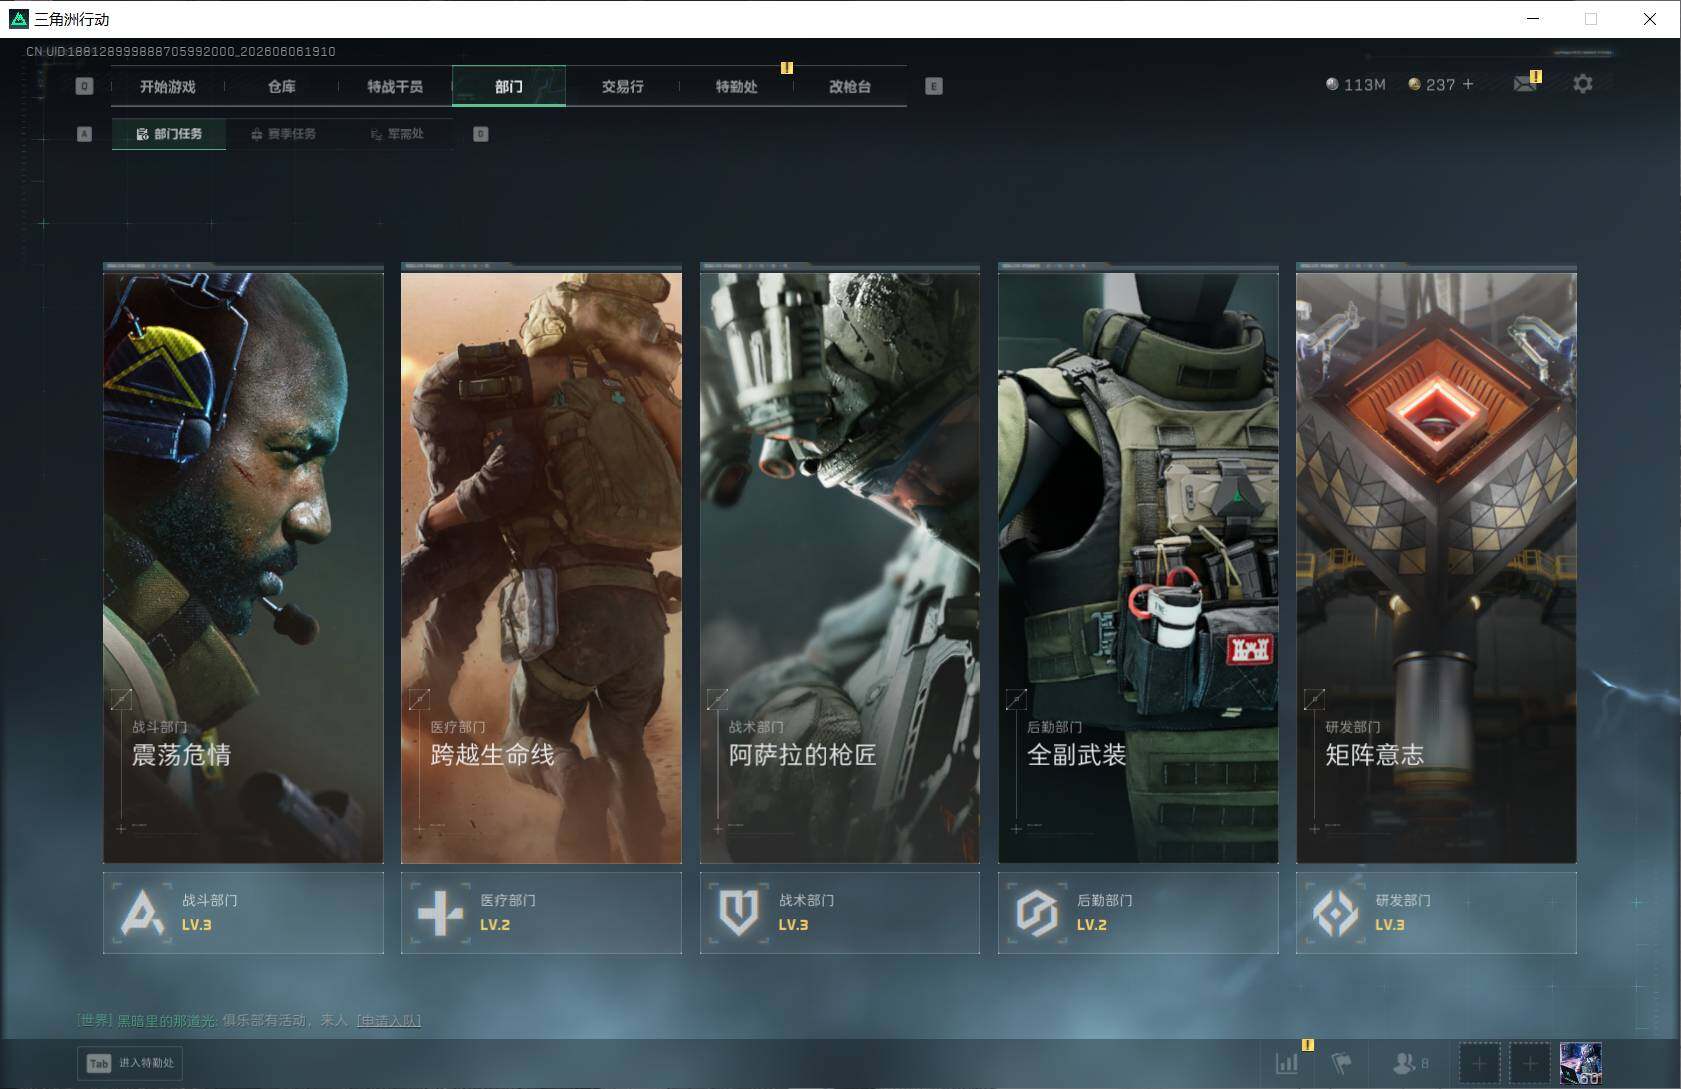Click the 后勤部门 hexagon icon

coord(1037,912)
